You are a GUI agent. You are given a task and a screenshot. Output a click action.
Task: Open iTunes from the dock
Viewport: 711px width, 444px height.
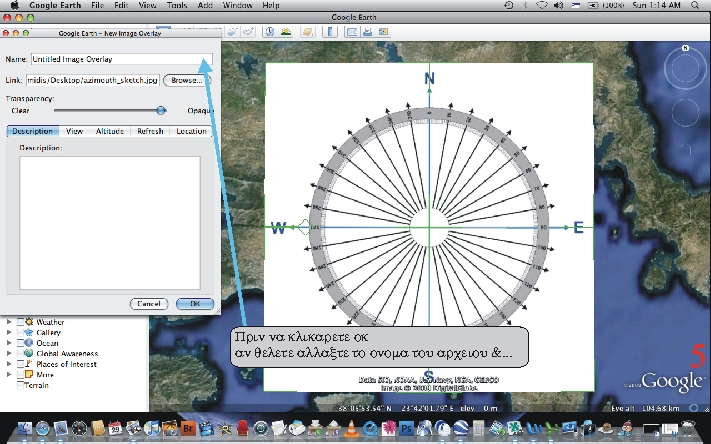click(151, 428)
